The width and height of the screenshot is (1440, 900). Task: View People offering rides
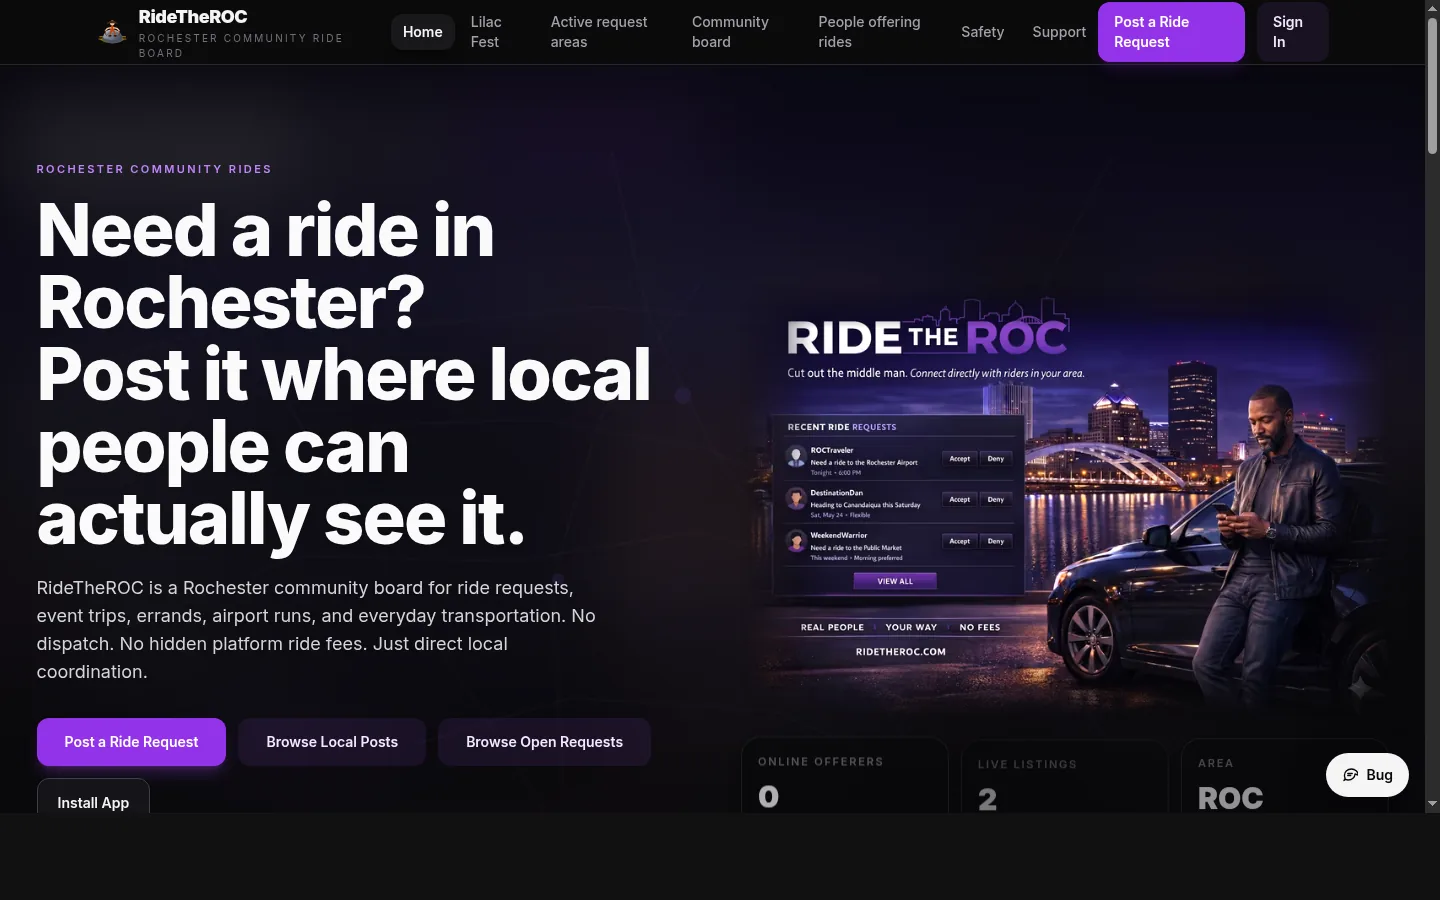pyautogui.click(x=869, y=32)
